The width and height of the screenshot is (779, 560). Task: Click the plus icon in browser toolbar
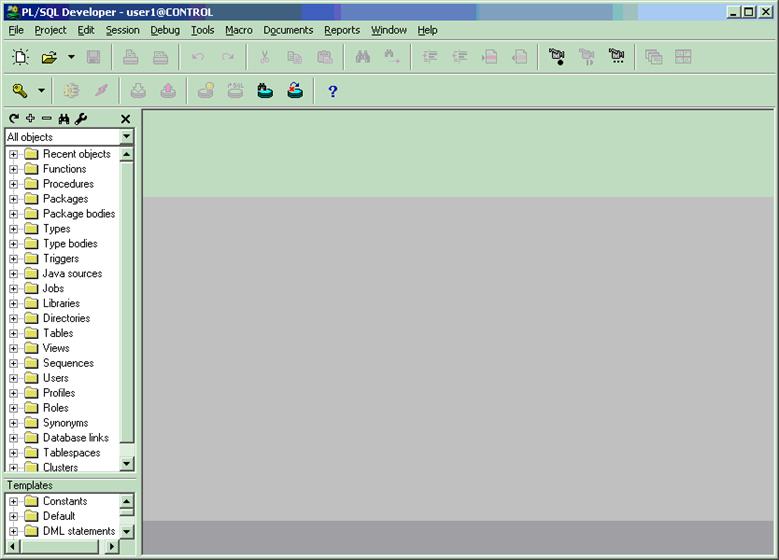click(x=30, y=118)
